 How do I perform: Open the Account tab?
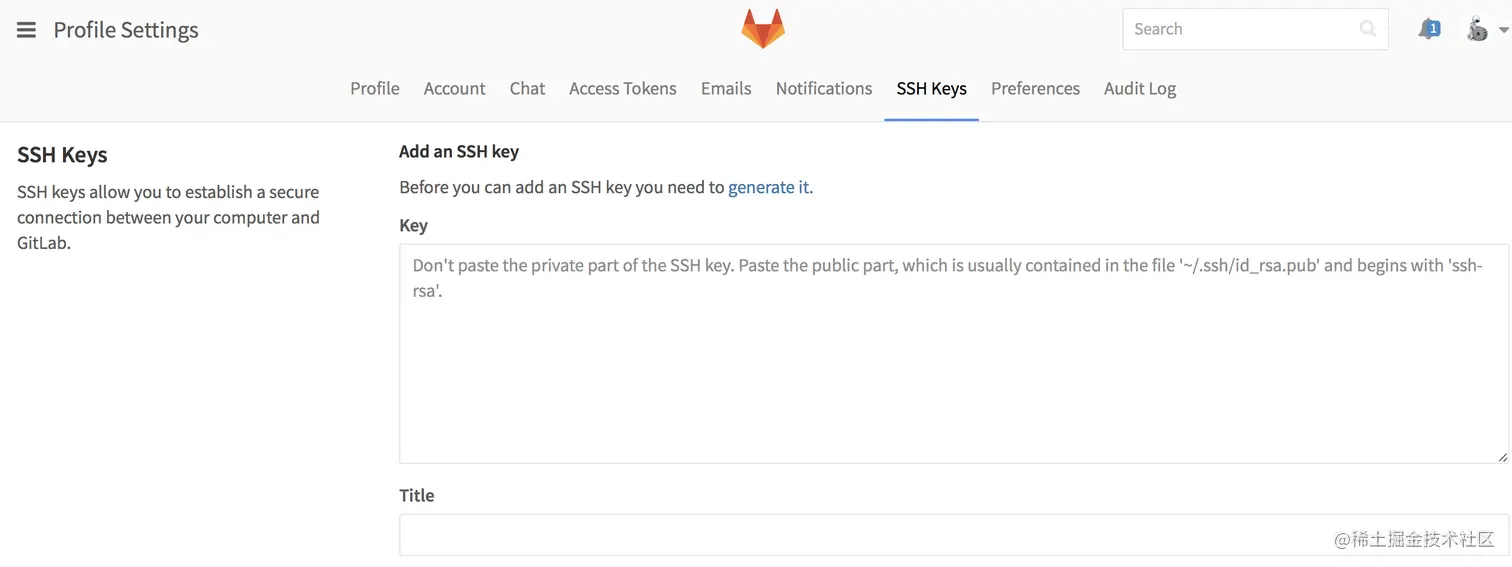pyautogui.click(x=454, y=88)
